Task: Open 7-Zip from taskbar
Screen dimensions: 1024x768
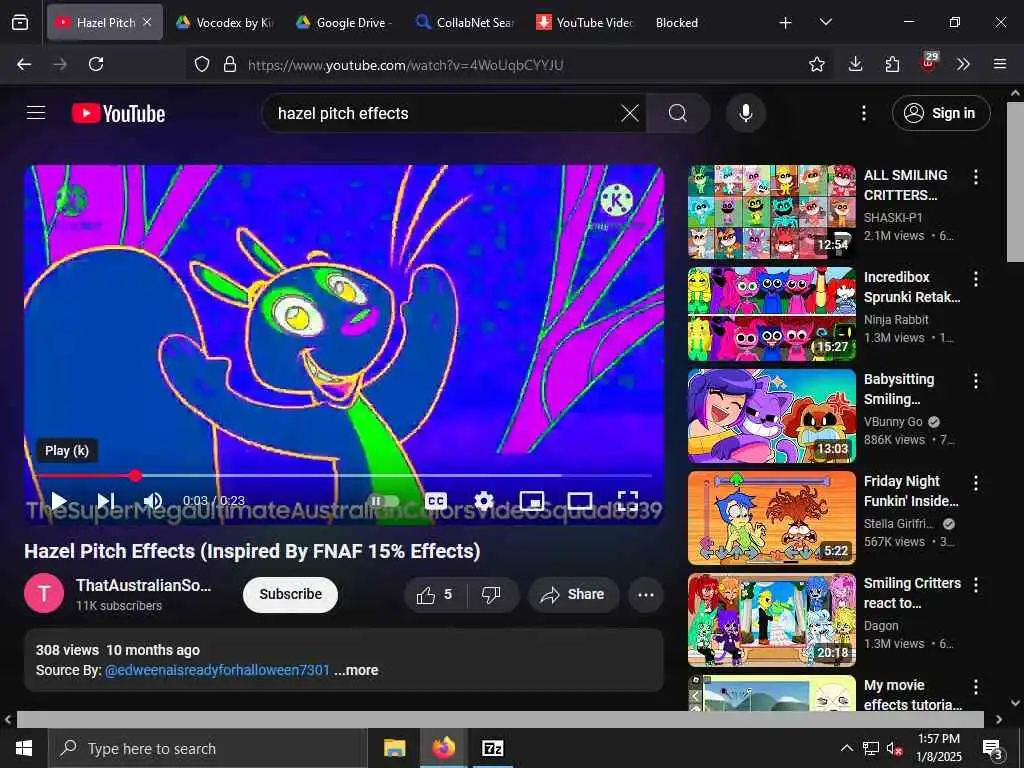Action: (492, 748)
